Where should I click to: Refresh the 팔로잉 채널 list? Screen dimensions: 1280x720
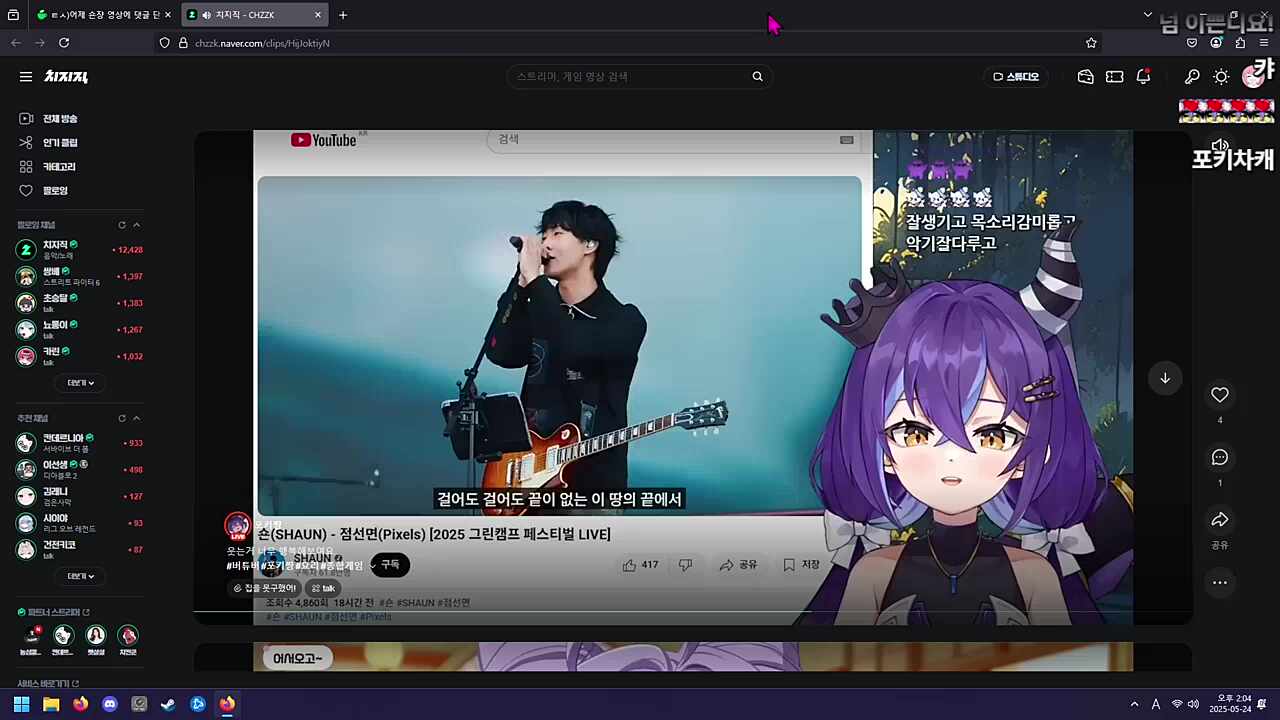click(122, 225)
